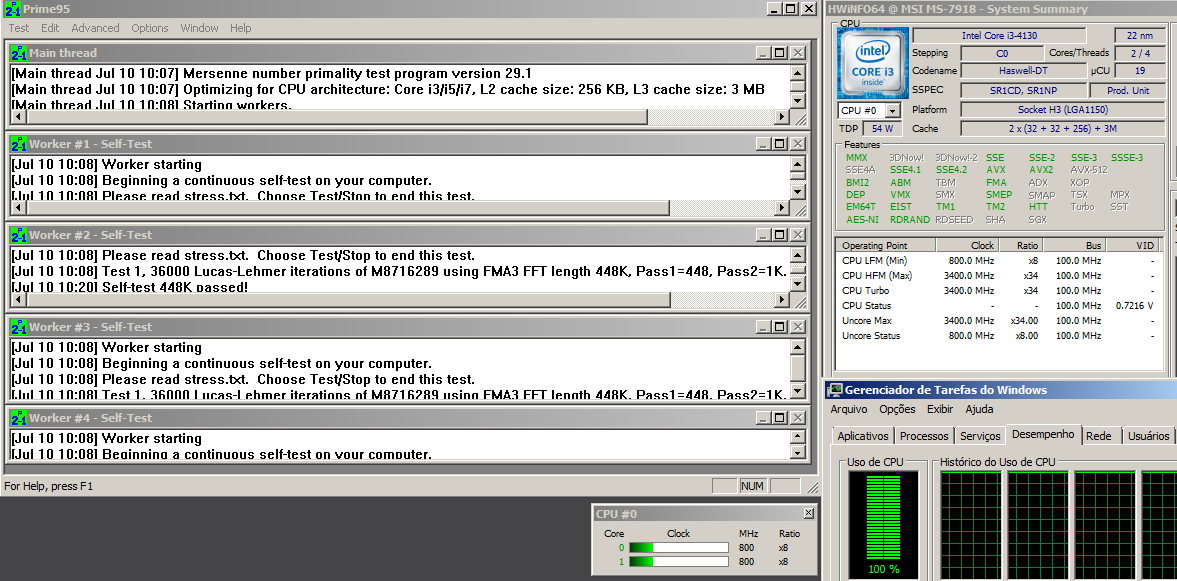Switch to the Usuários tab
The image size is (1177, 581).
click(x=1148, y=435)
